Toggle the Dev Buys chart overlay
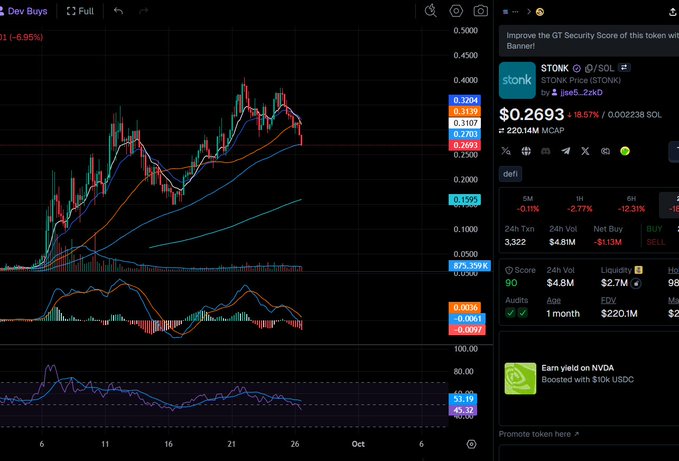The width and height of the screenshot is (679, 461). pos(23,11)
